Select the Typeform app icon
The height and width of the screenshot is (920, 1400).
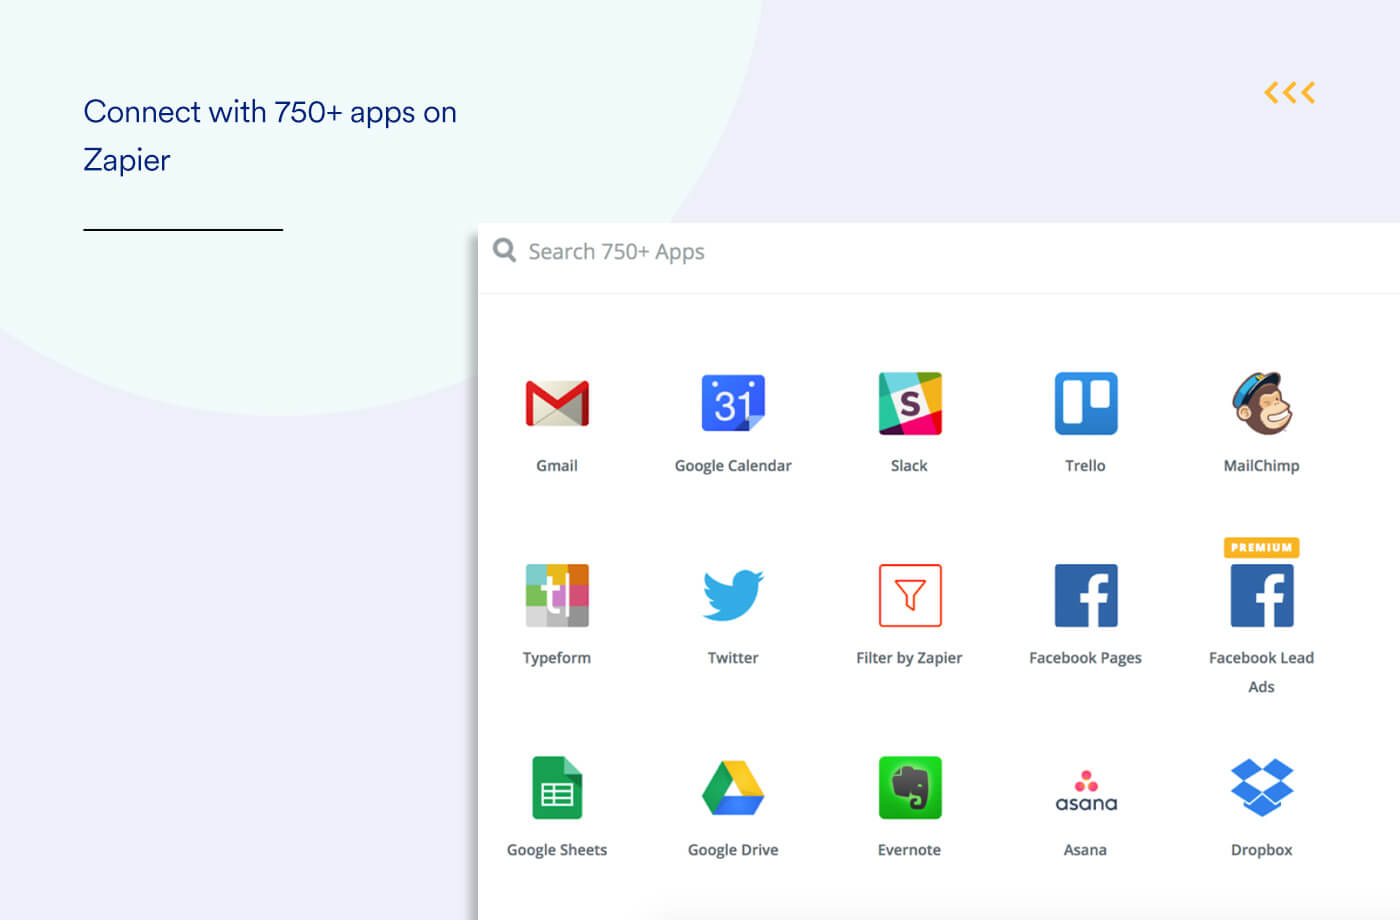[x=557, y=595]
